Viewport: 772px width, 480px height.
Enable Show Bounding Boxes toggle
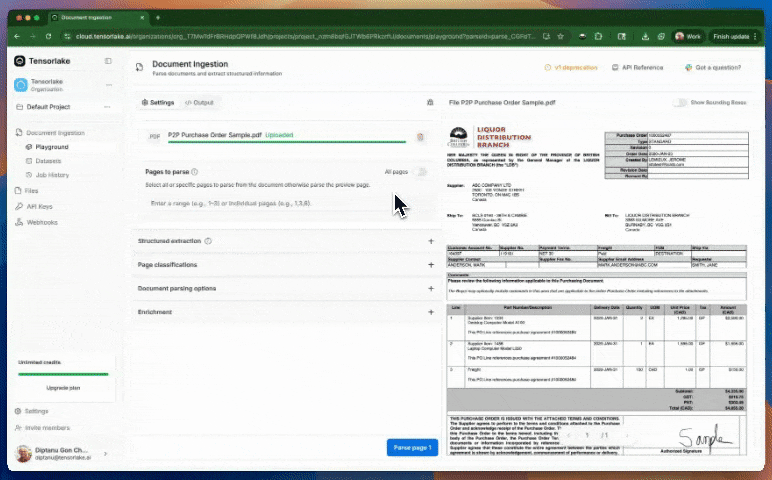point(680,102)
